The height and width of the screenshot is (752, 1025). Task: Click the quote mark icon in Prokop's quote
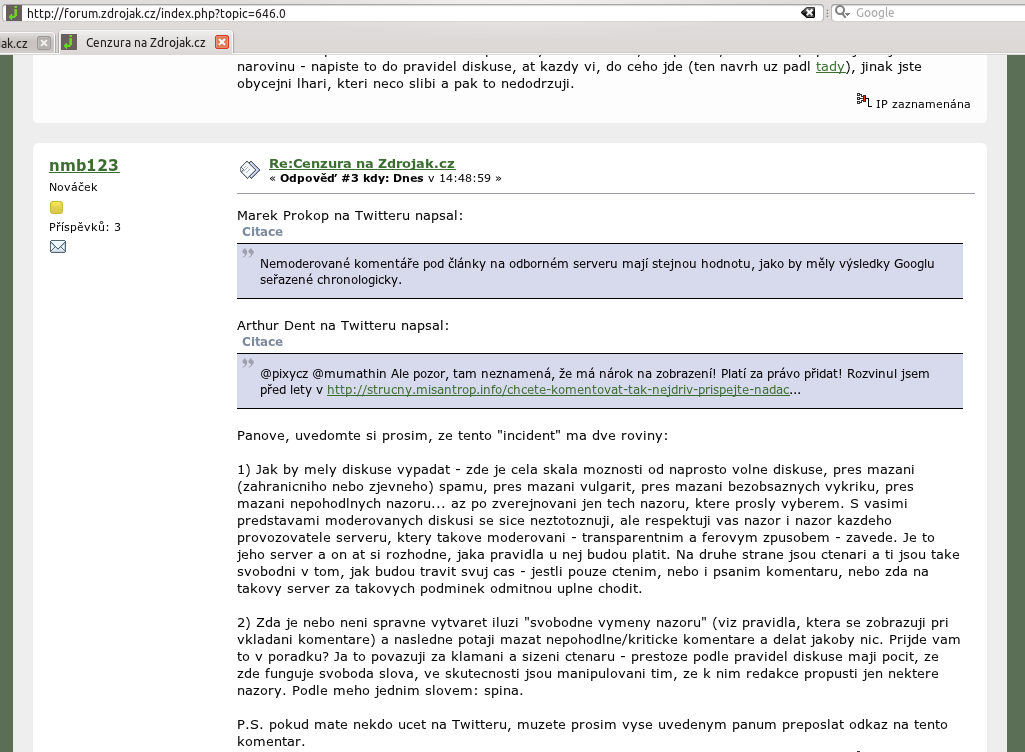[x=248, y=253]
